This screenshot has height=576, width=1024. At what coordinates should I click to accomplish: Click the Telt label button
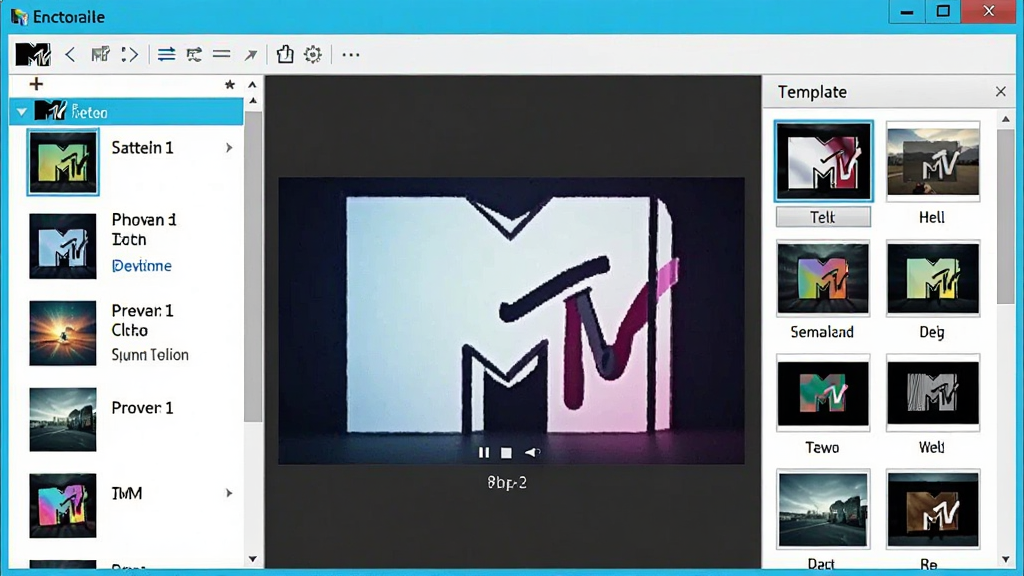823,217
